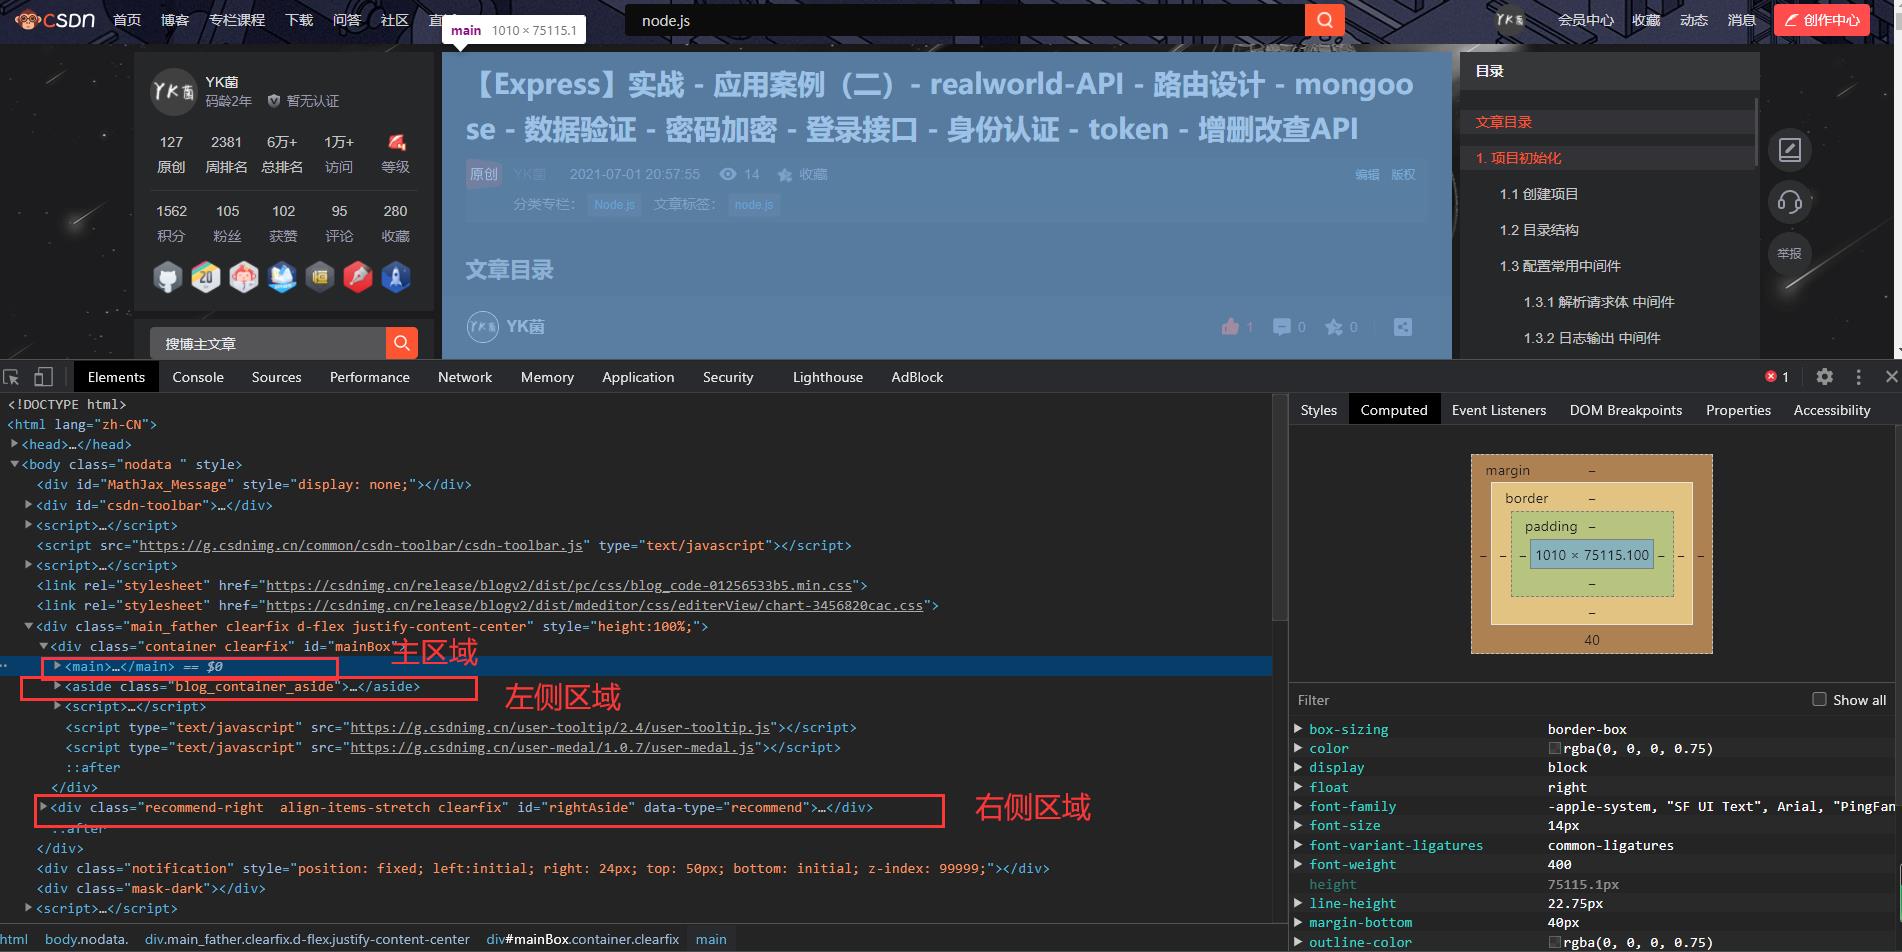This screenshot has height=952, width=1902.
Task: Switch to Styles pane
Action: (1318, 410)
